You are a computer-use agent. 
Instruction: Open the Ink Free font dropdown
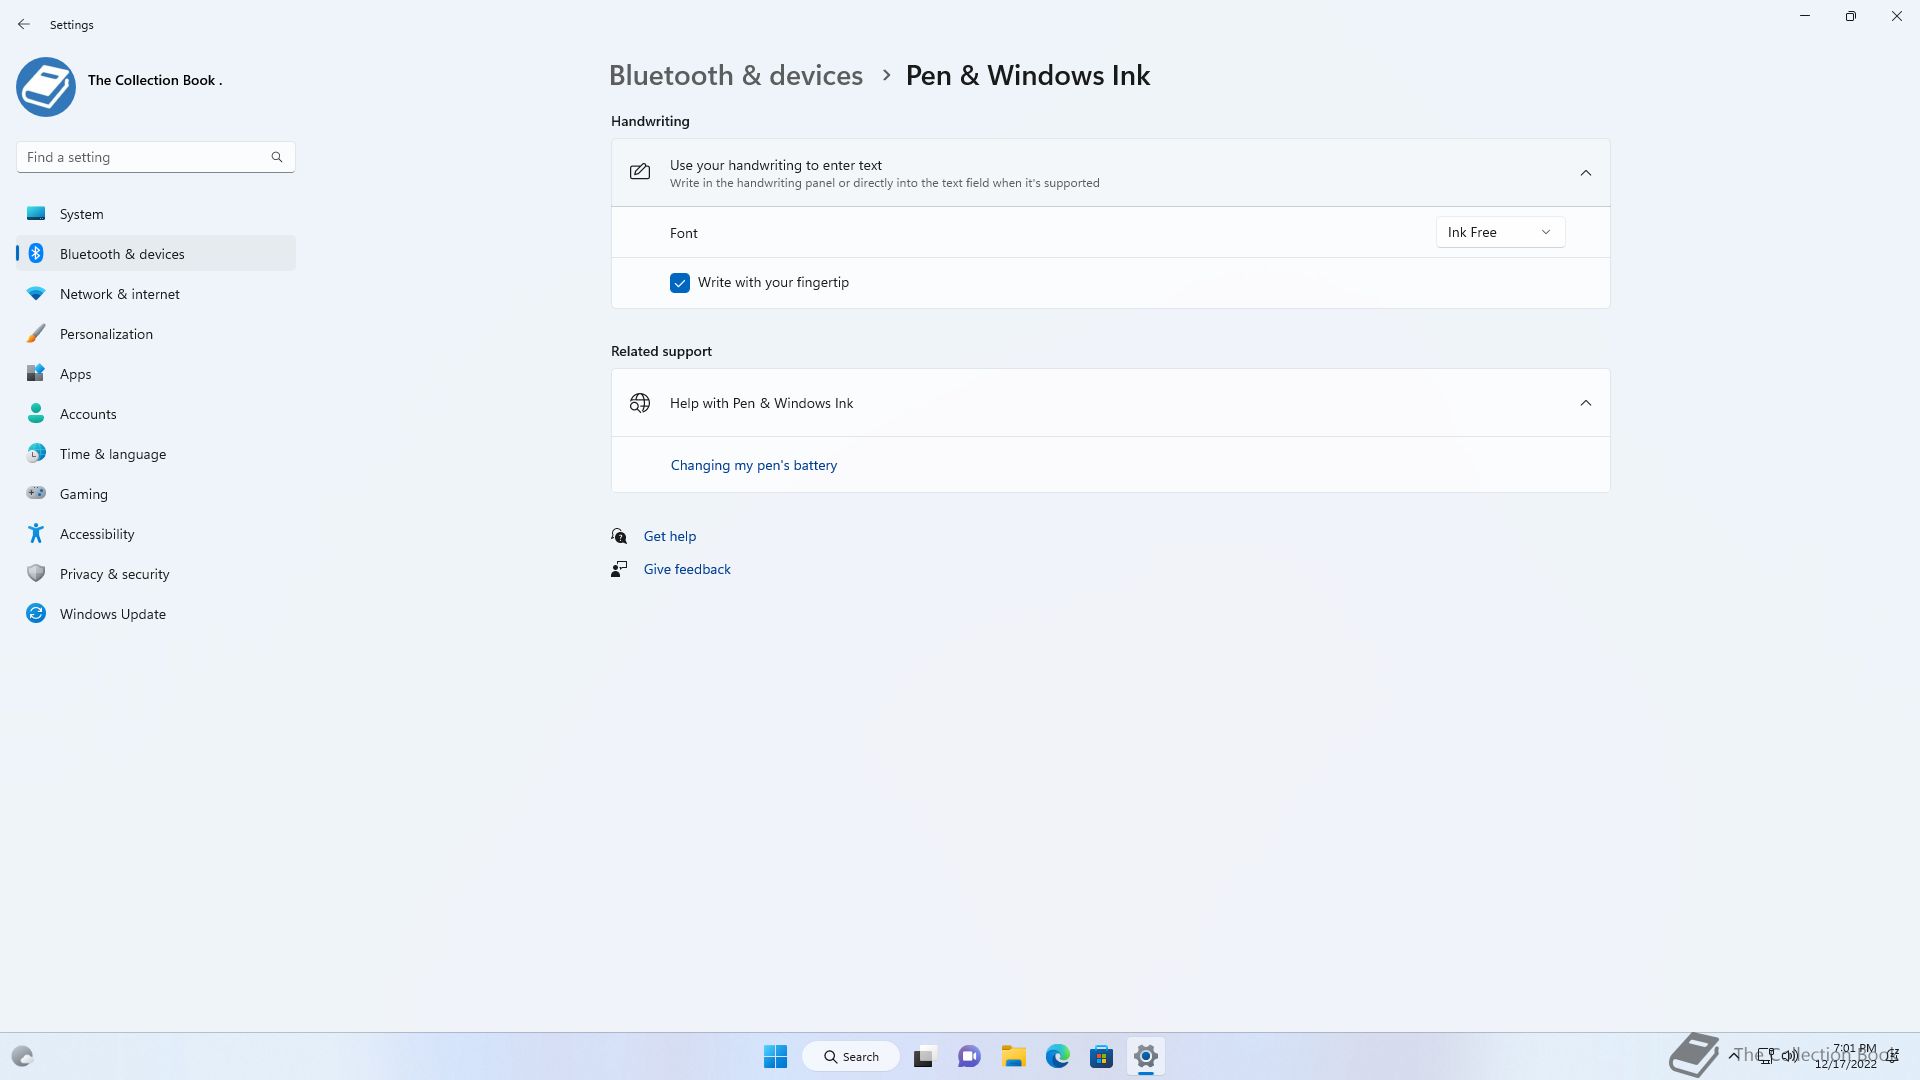[x=1499, y=232]
